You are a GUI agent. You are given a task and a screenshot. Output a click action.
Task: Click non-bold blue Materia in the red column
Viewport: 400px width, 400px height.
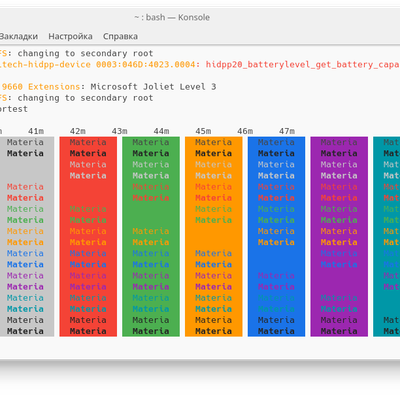coord(88,253)
